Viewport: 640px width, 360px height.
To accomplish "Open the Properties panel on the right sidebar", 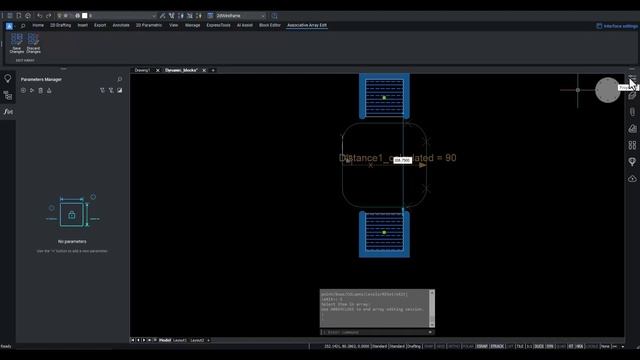I will pyautogui.click(x=632, y=78).
